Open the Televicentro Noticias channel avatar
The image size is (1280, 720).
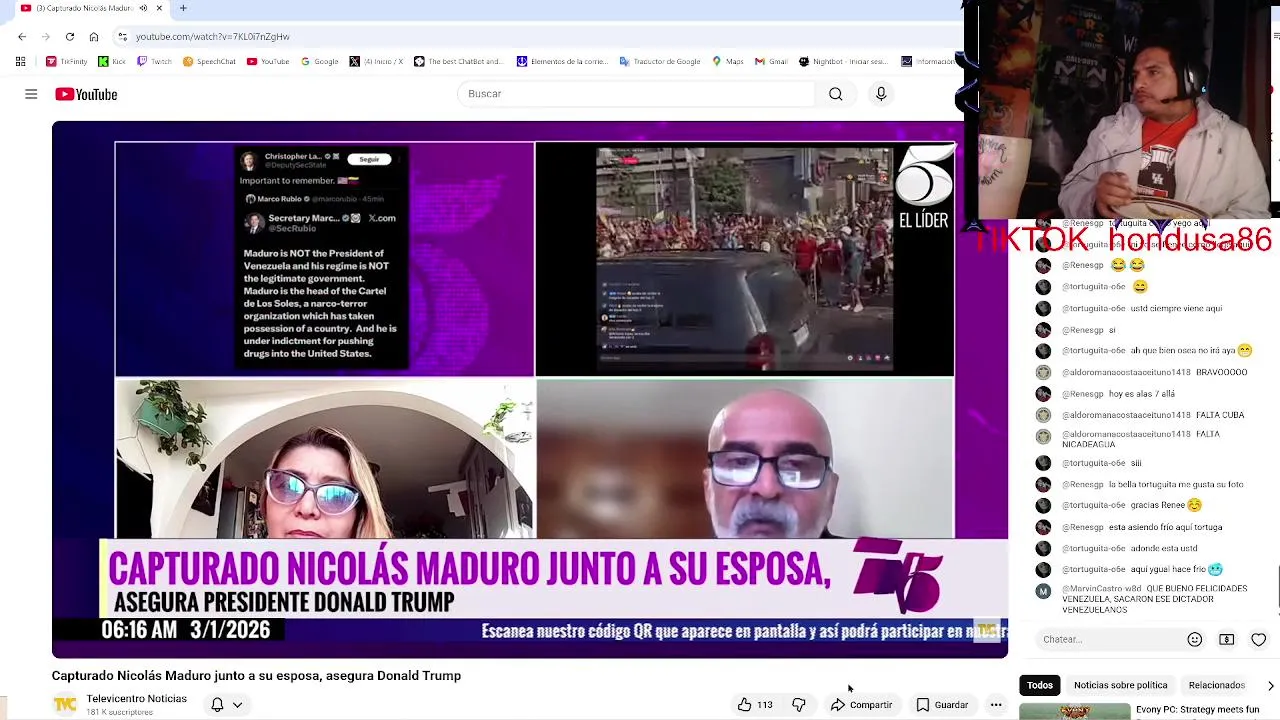[x=65, y=705]
